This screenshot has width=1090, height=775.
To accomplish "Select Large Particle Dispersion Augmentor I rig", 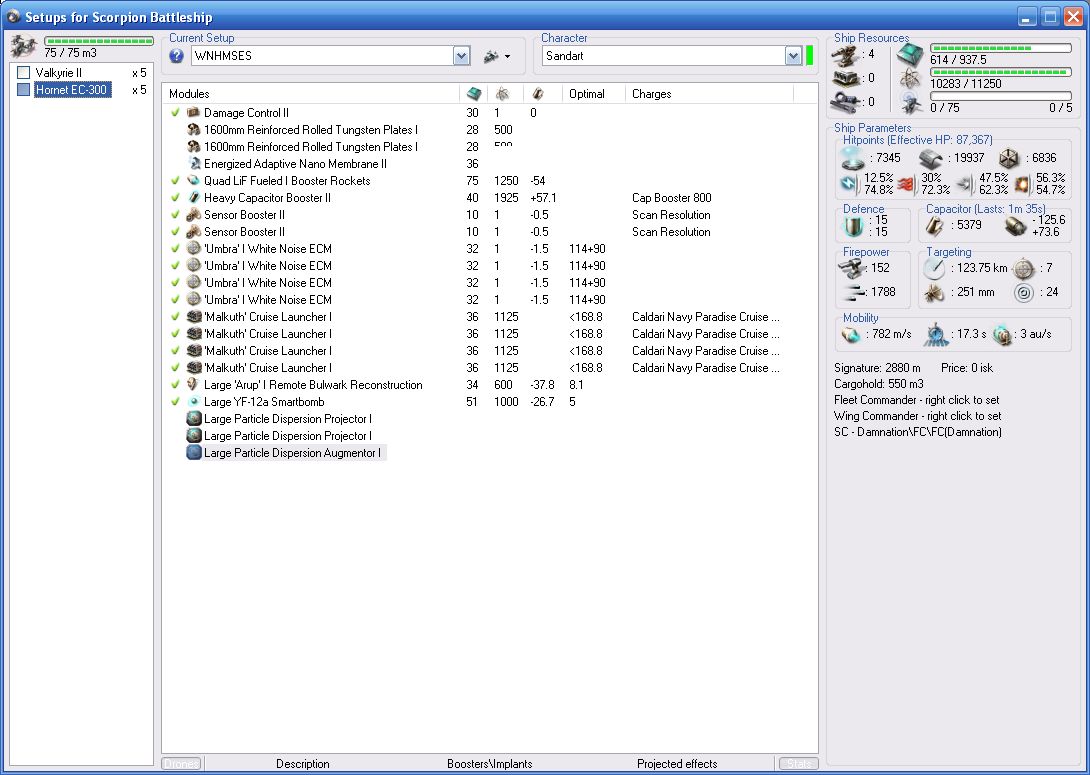I will pos(286,452).
